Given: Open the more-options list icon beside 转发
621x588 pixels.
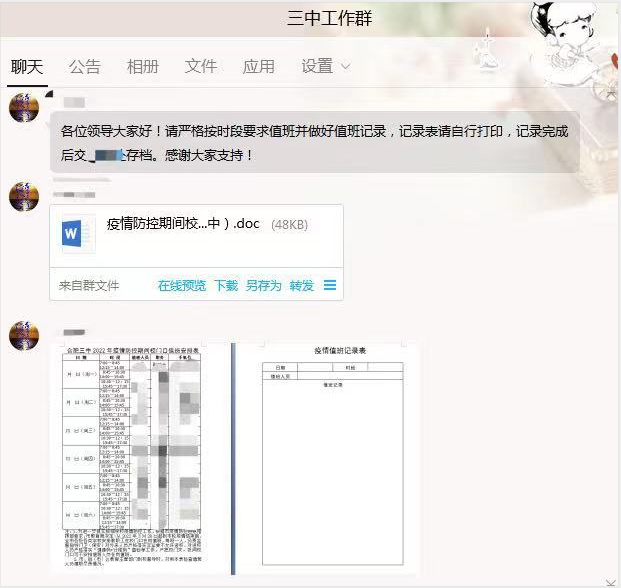Looking at the screenshot, I should [330, 286].
